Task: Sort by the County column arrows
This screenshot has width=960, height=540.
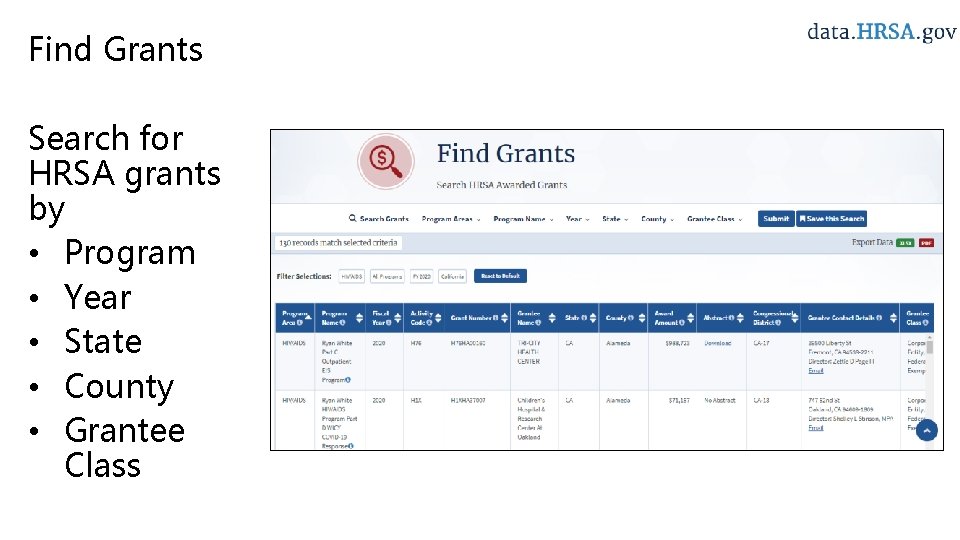Action: click(x=642, y=318)
